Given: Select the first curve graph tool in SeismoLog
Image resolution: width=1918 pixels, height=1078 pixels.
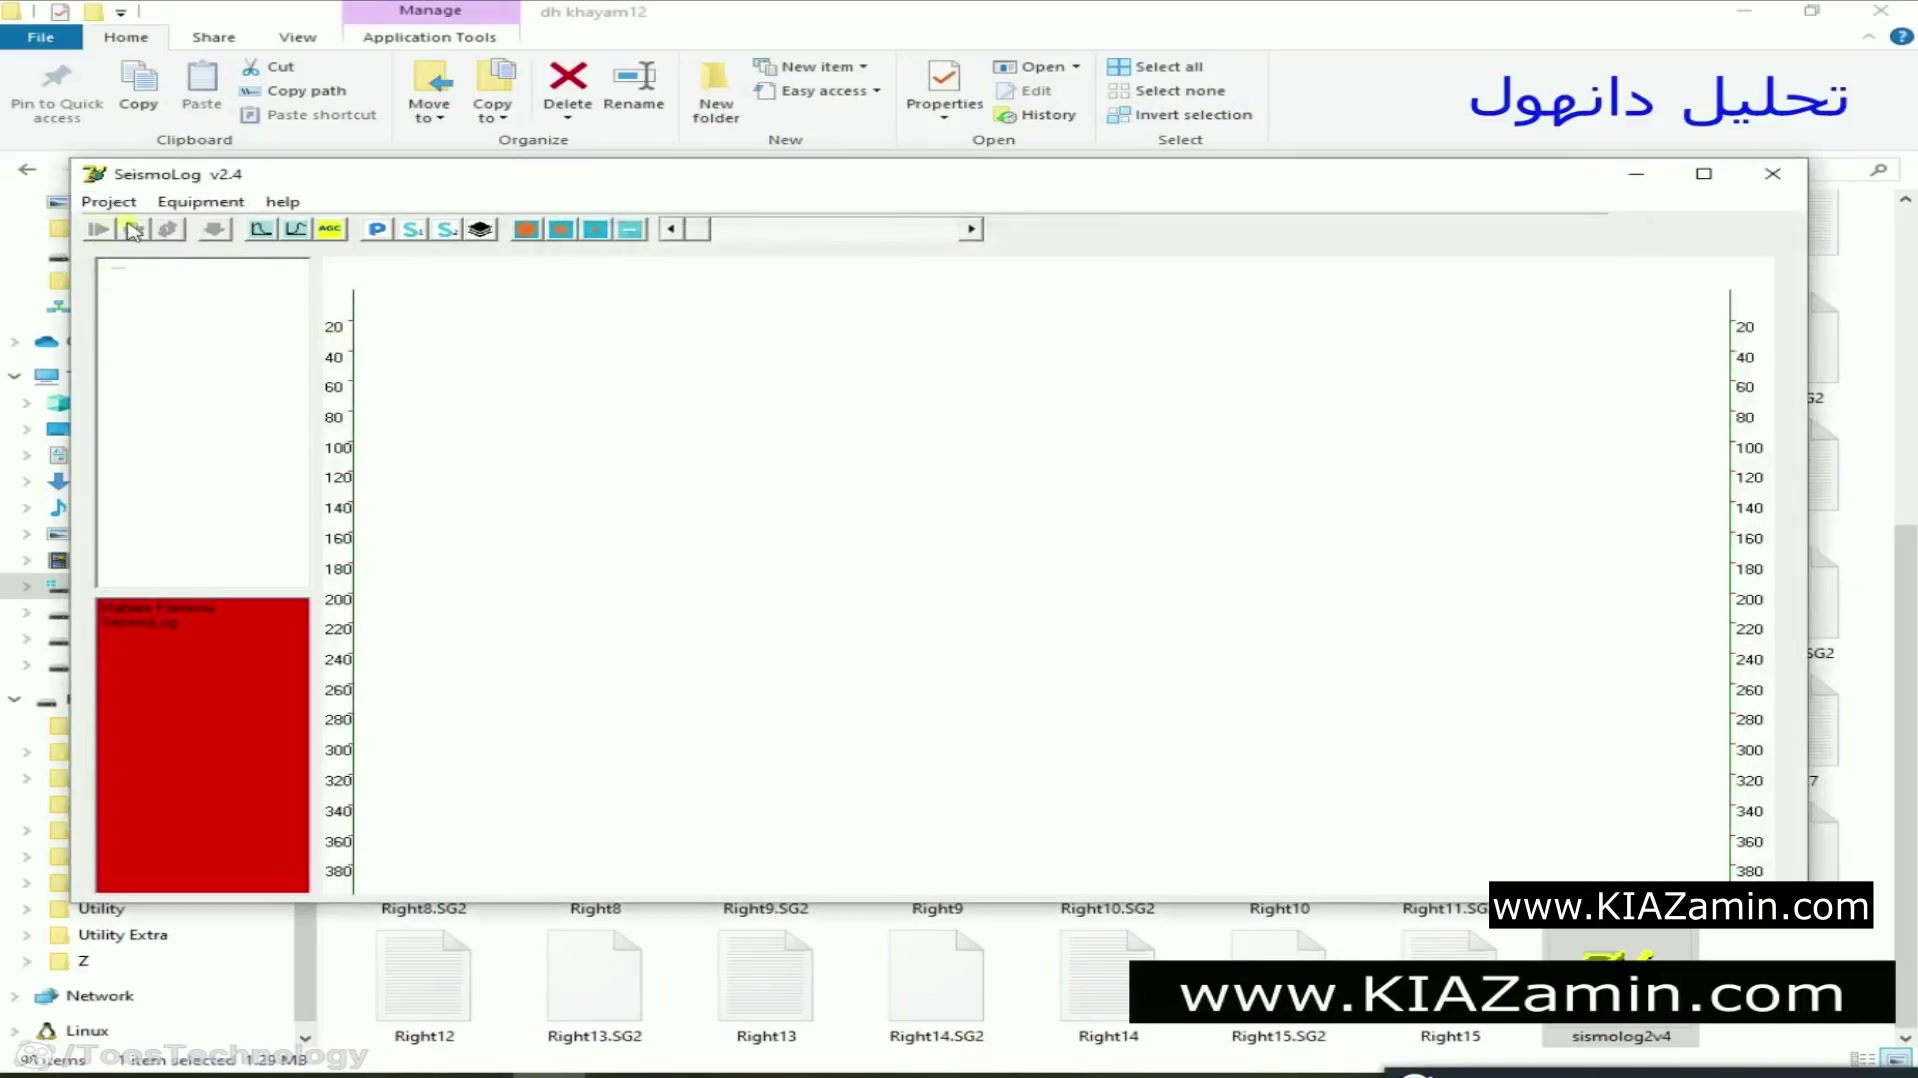Looking at the screenshot, I should tap(261, 229).
